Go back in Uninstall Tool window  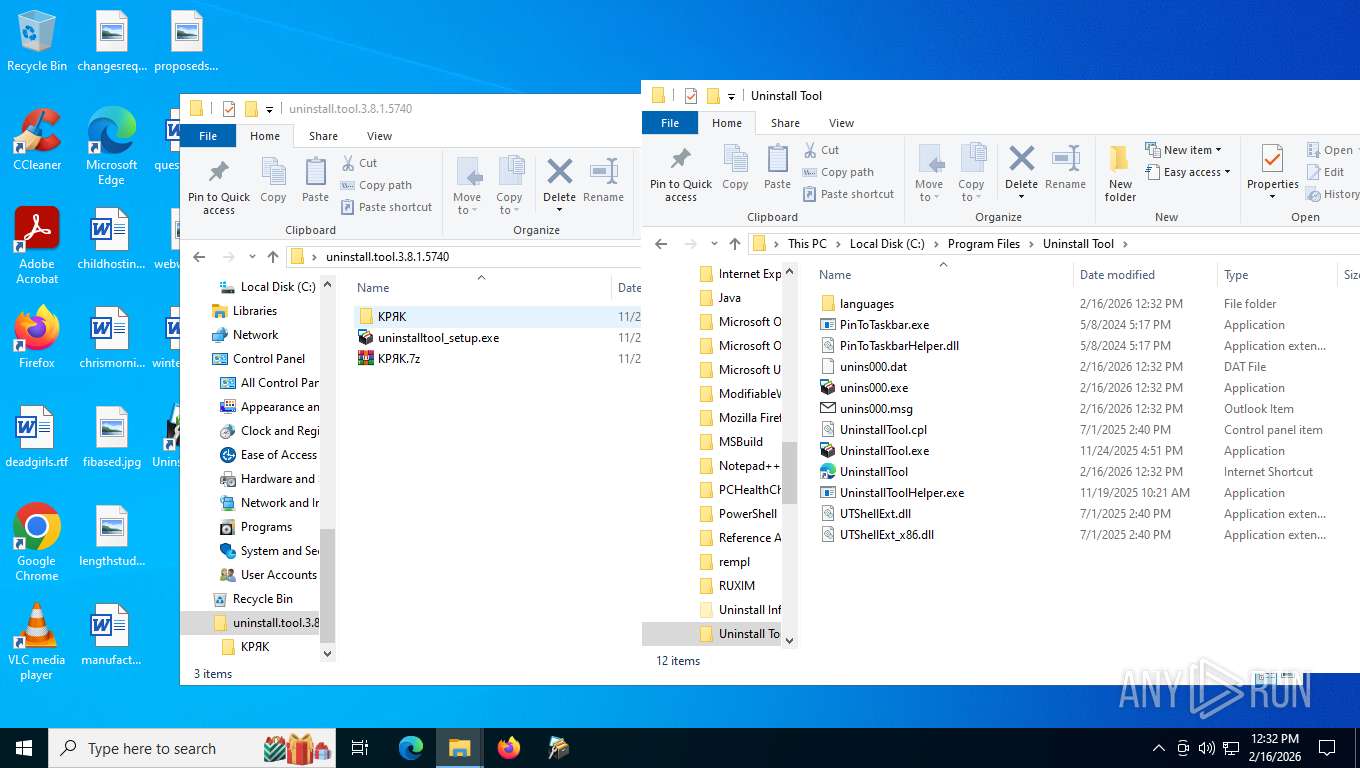click(661, 244)
